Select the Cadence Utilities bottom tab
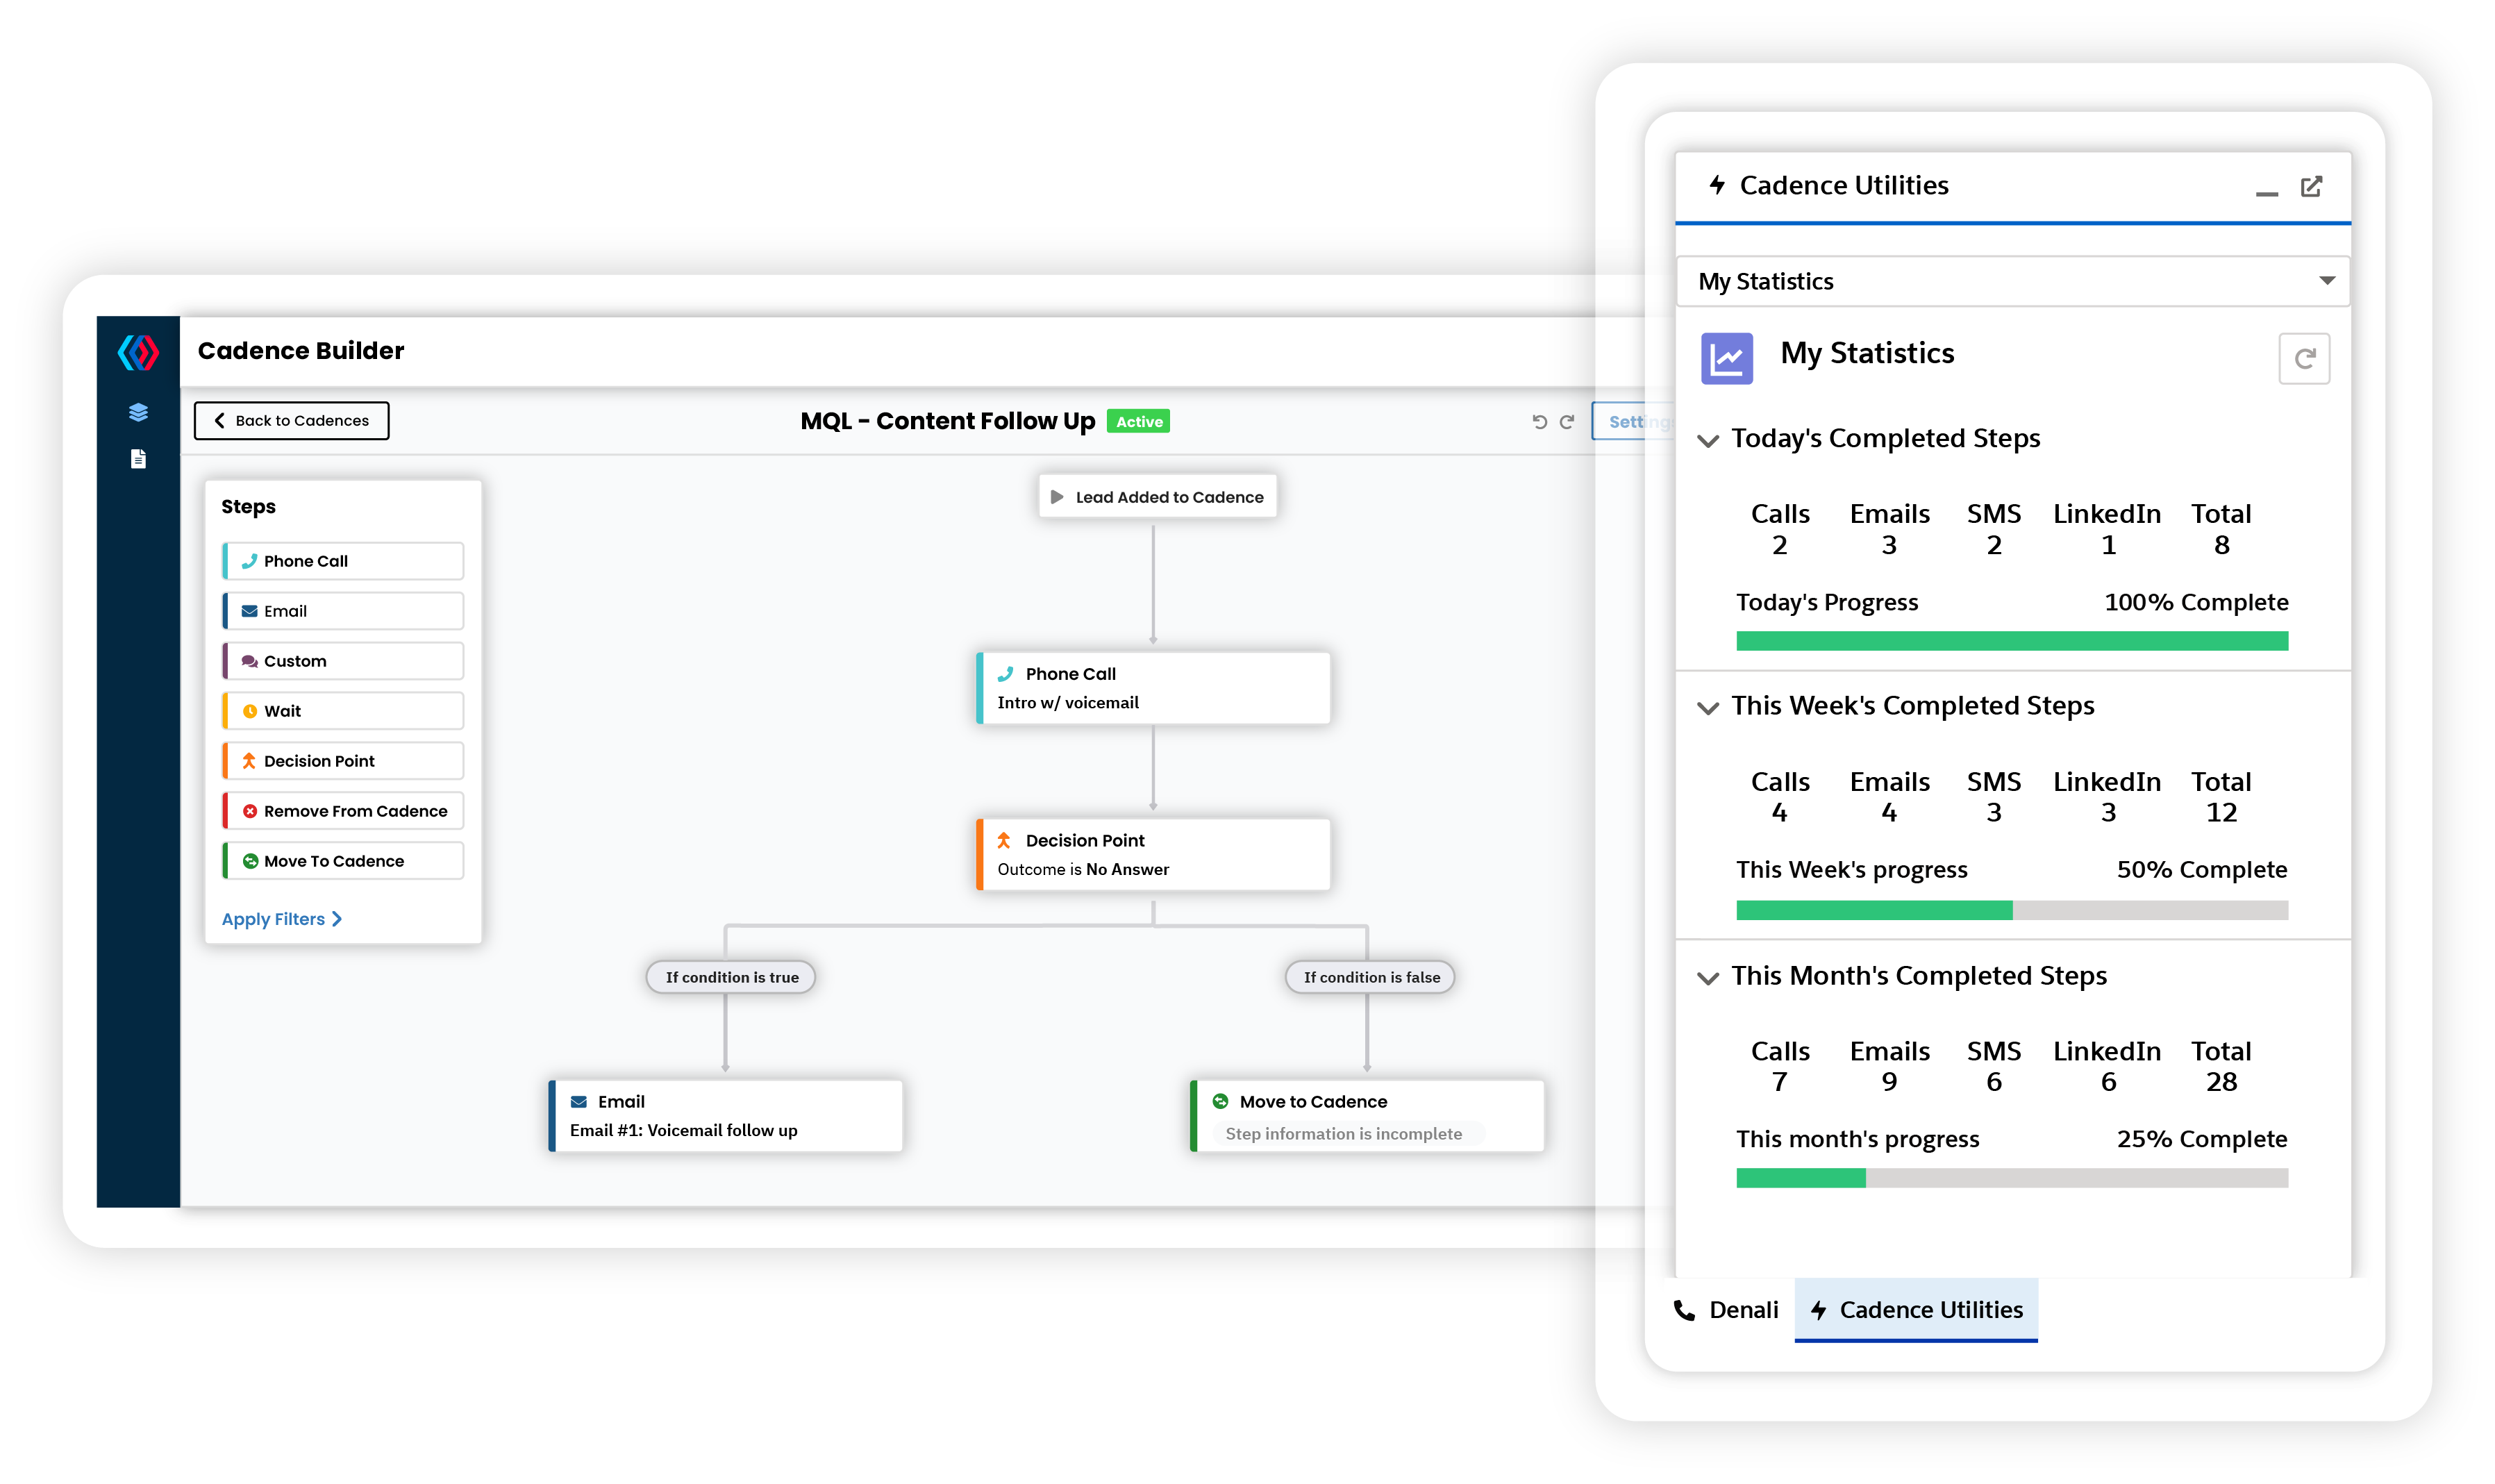Image resolution: width=2495 pixels, height=1484 pixels. (1916, 1310)
